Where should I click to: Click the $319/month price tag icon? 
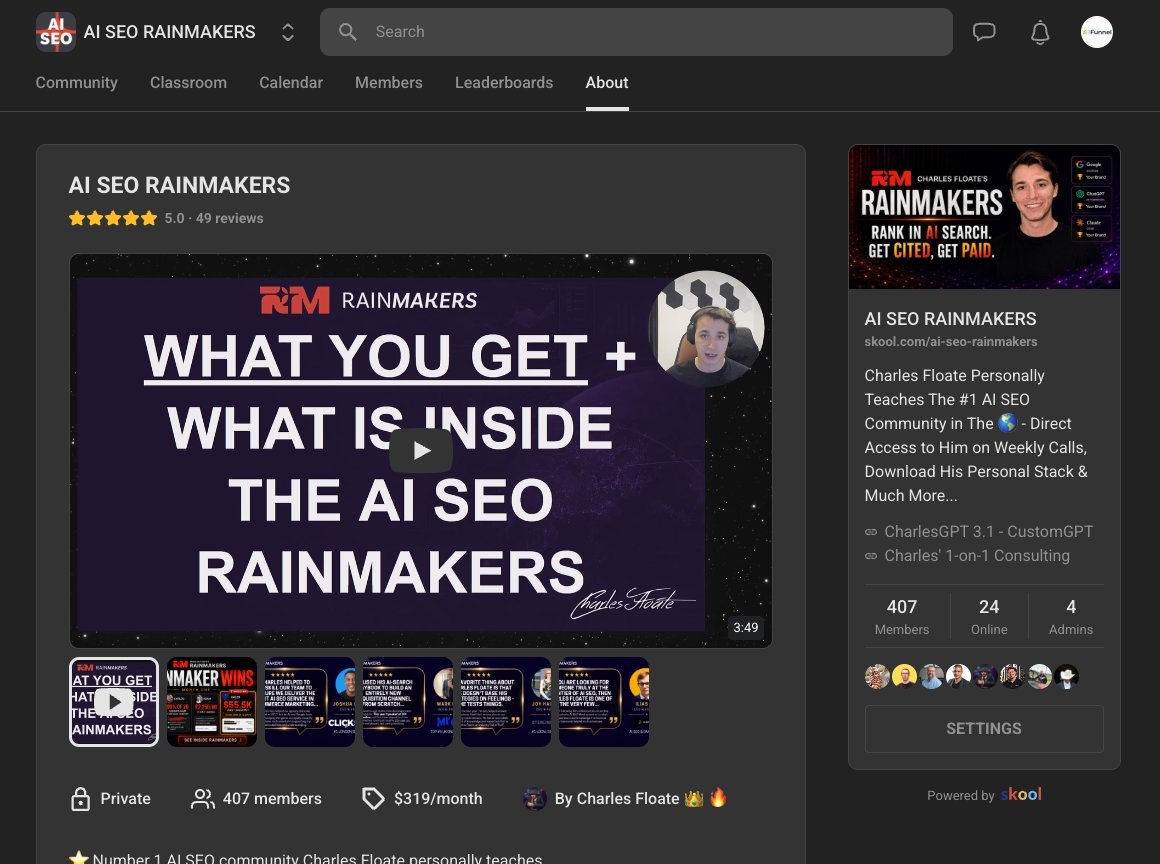[x=373, y=798]
